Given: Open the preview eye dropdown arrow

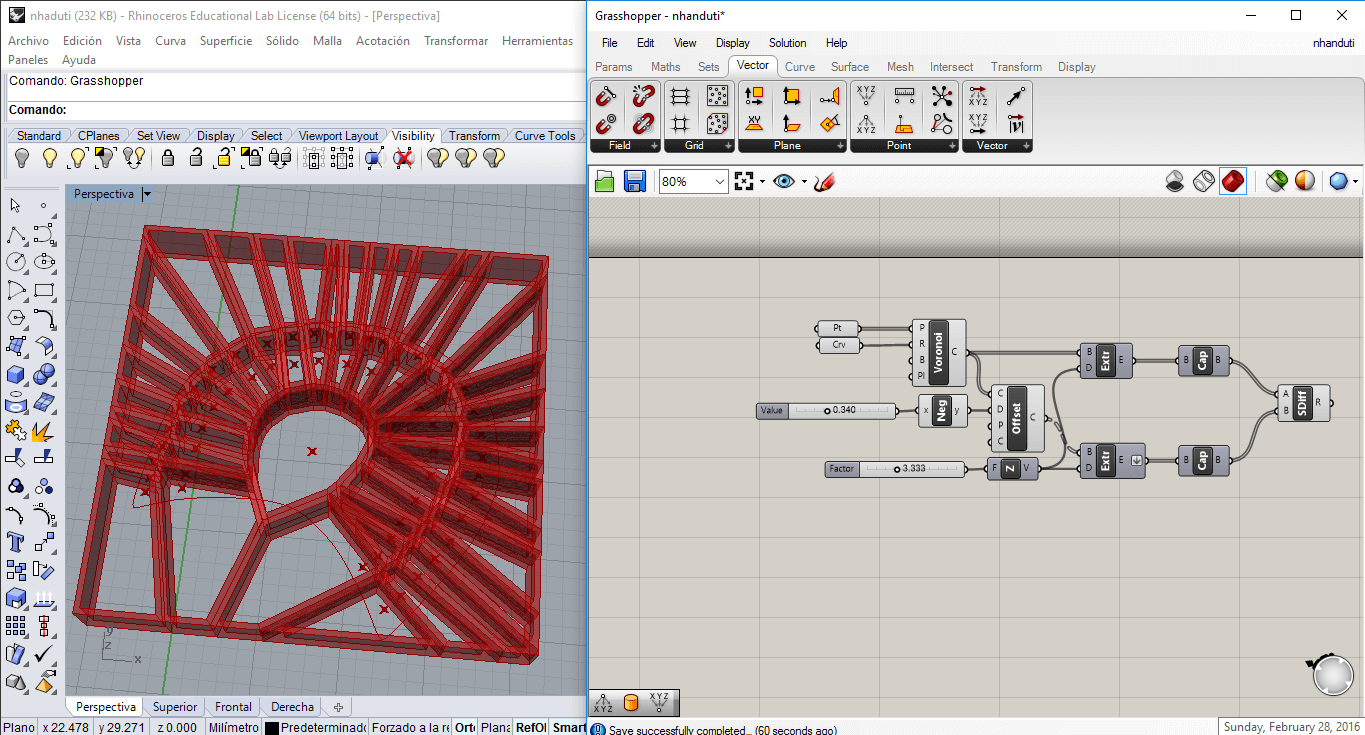Looking at the screenshot, I should point(804,182).
